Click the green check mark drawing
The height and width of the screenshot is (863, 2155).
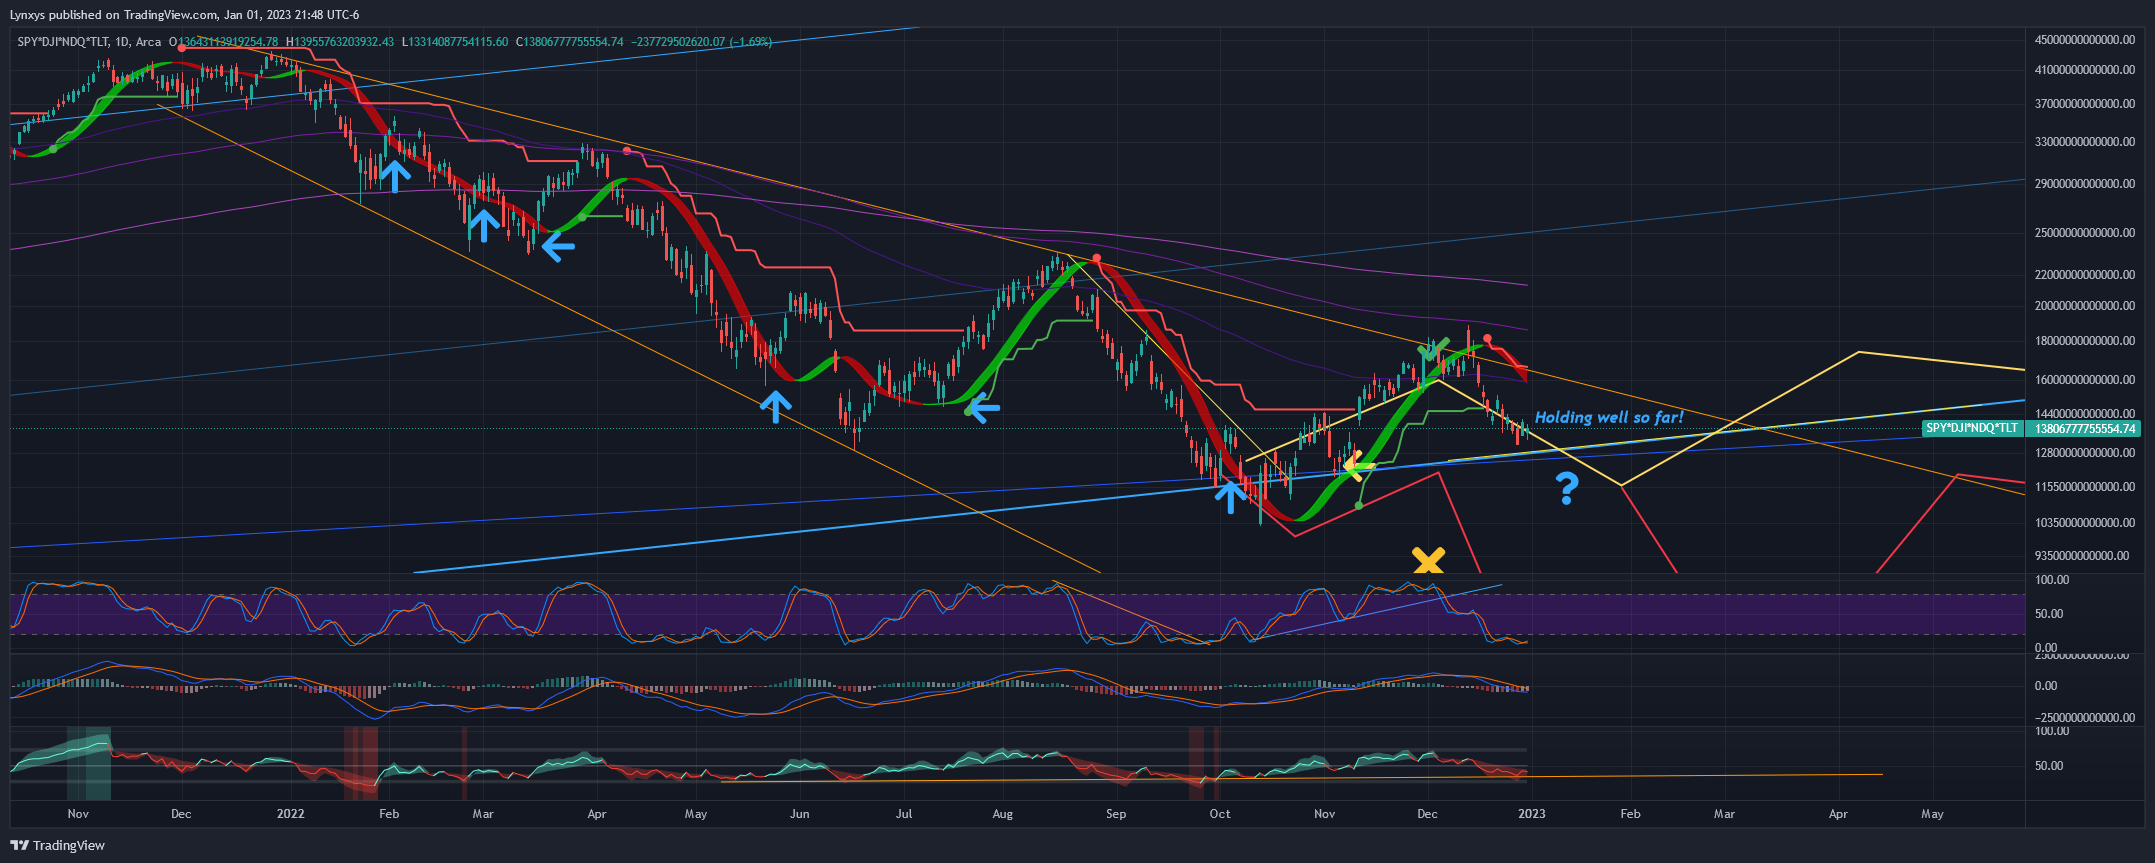[x=1434, y=350]
